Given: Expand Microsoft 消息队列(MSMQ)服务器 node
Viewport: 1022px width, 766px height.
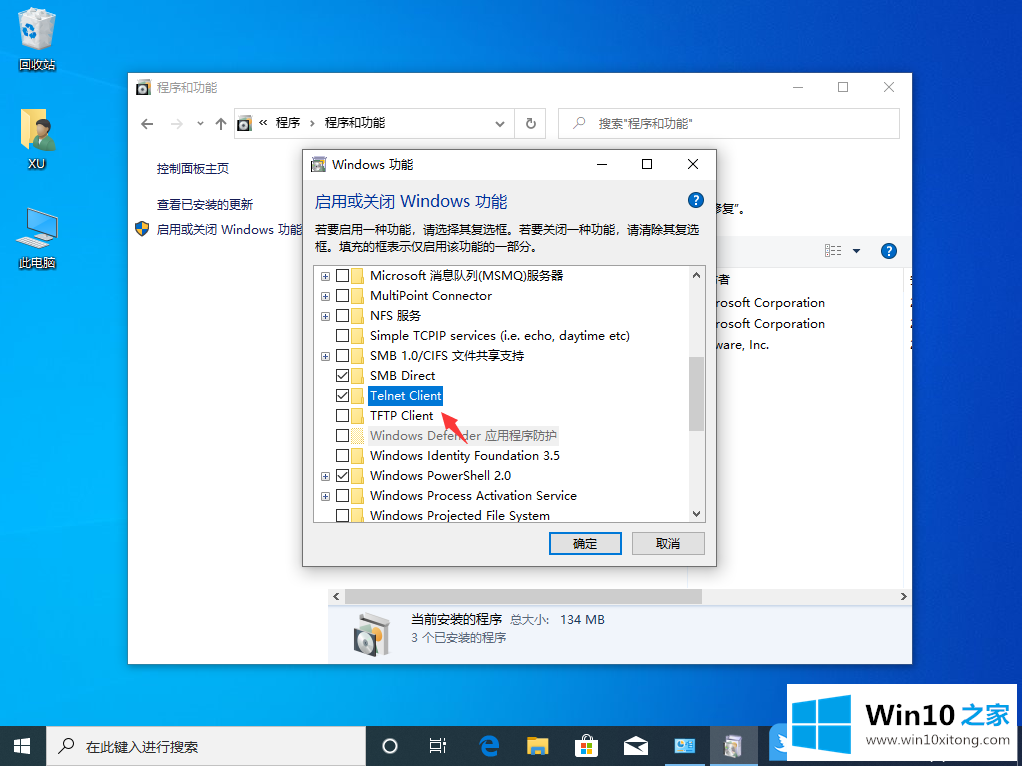Looking at the screenshot, I should point(325,276).
